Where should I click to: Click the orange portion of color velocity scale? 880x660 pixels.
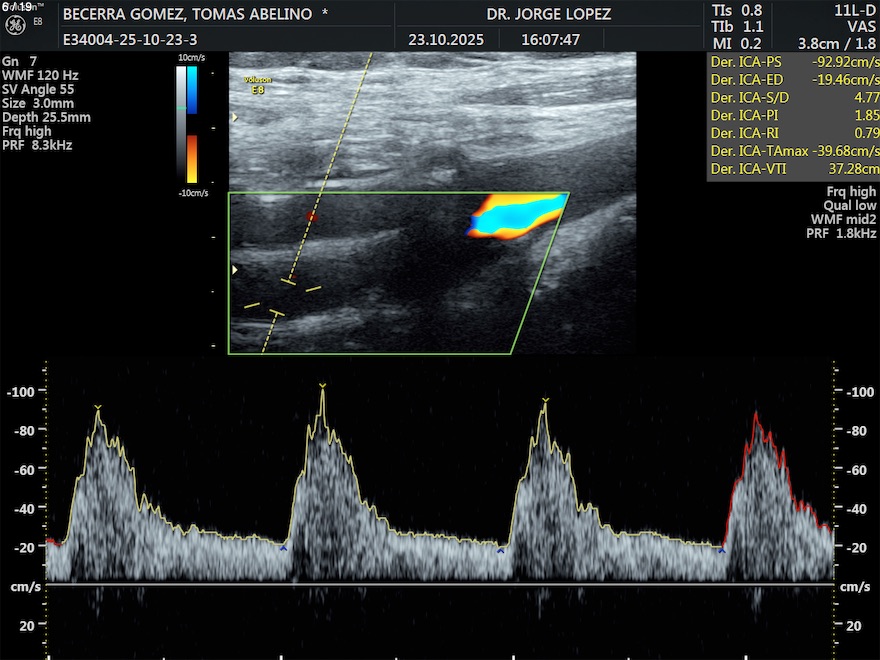[191, 158]
